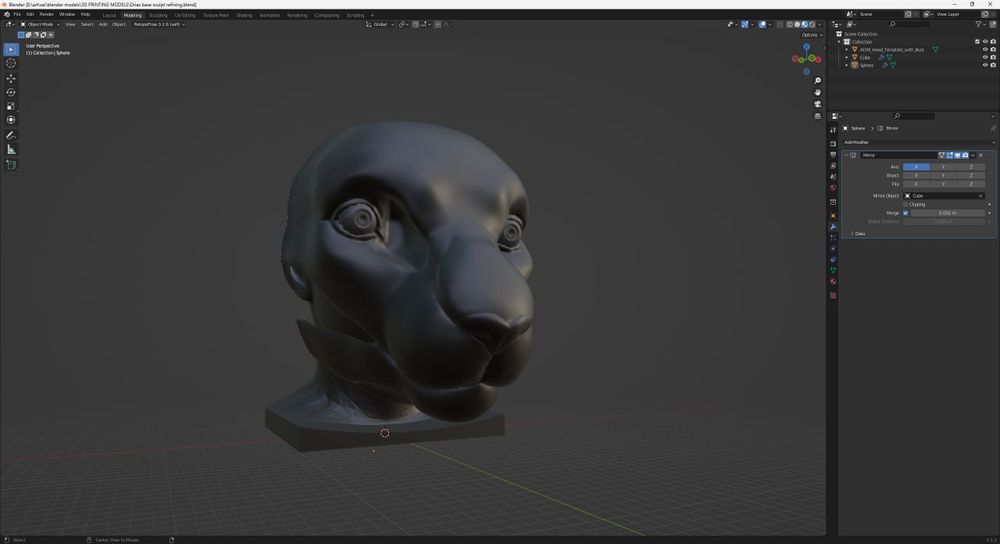Uncheck the Merge checkbox
The height and width of the screenshot is (544, 1000).
point(906,213)
